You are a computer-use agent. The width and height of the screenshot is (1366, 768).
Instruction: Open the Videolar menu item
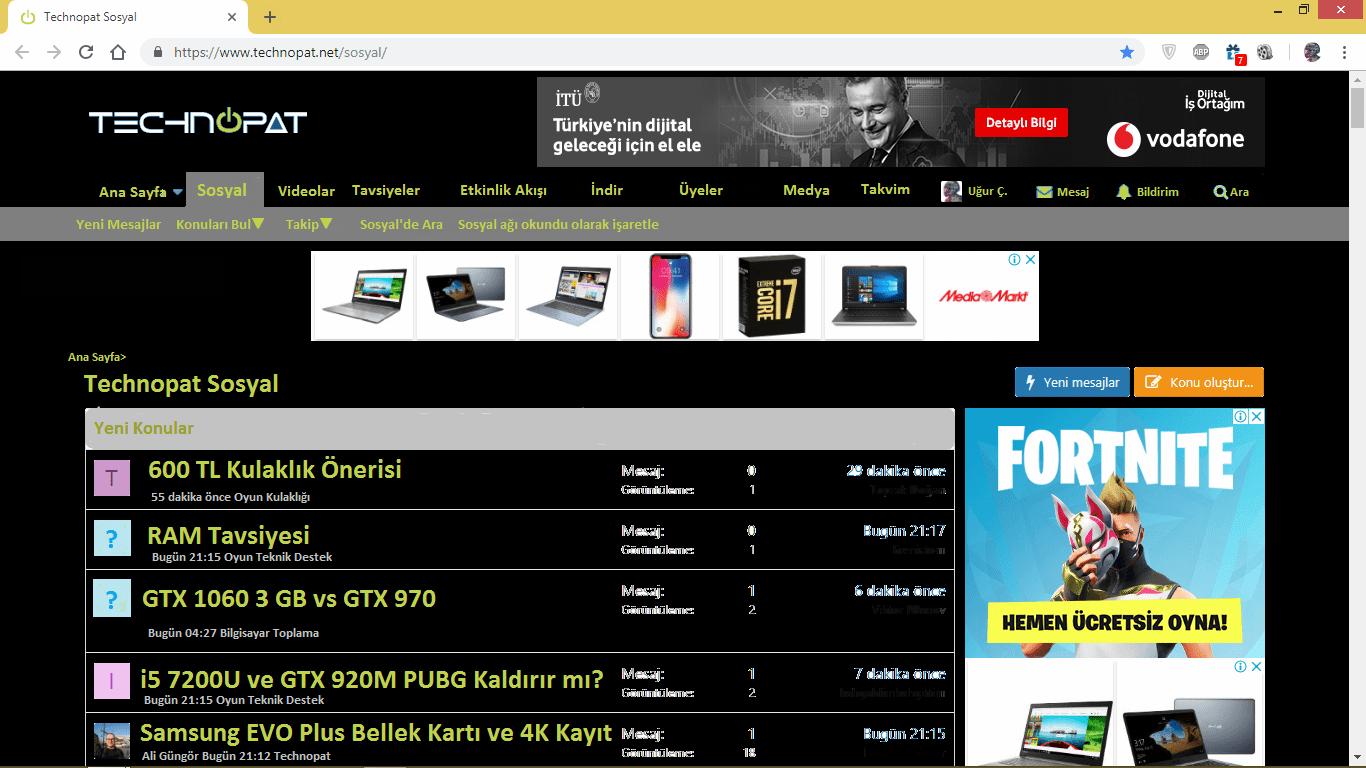click(306, 191)
